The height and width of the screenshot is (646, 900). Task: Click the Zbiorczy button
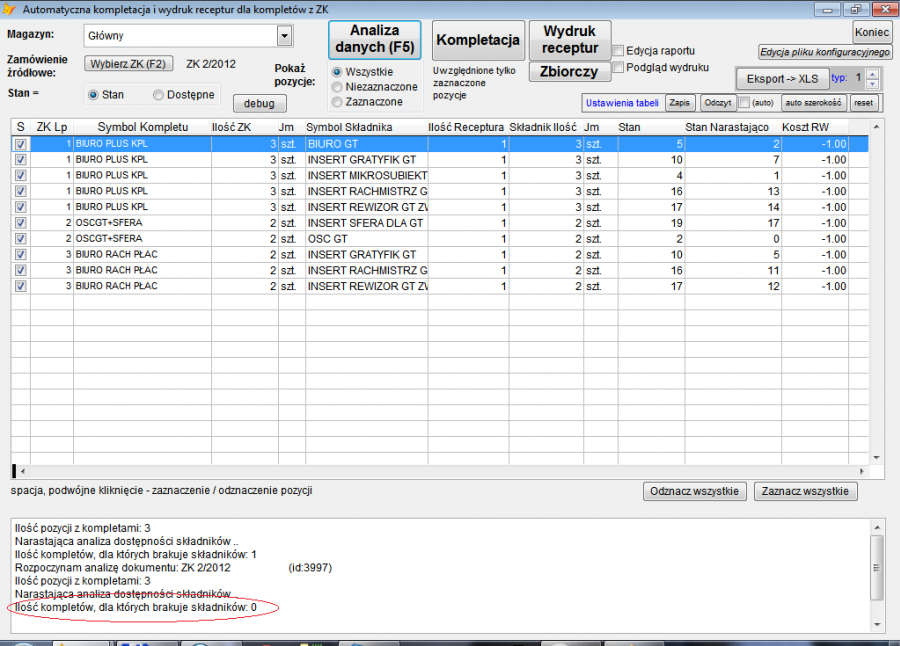coord(569,72)
